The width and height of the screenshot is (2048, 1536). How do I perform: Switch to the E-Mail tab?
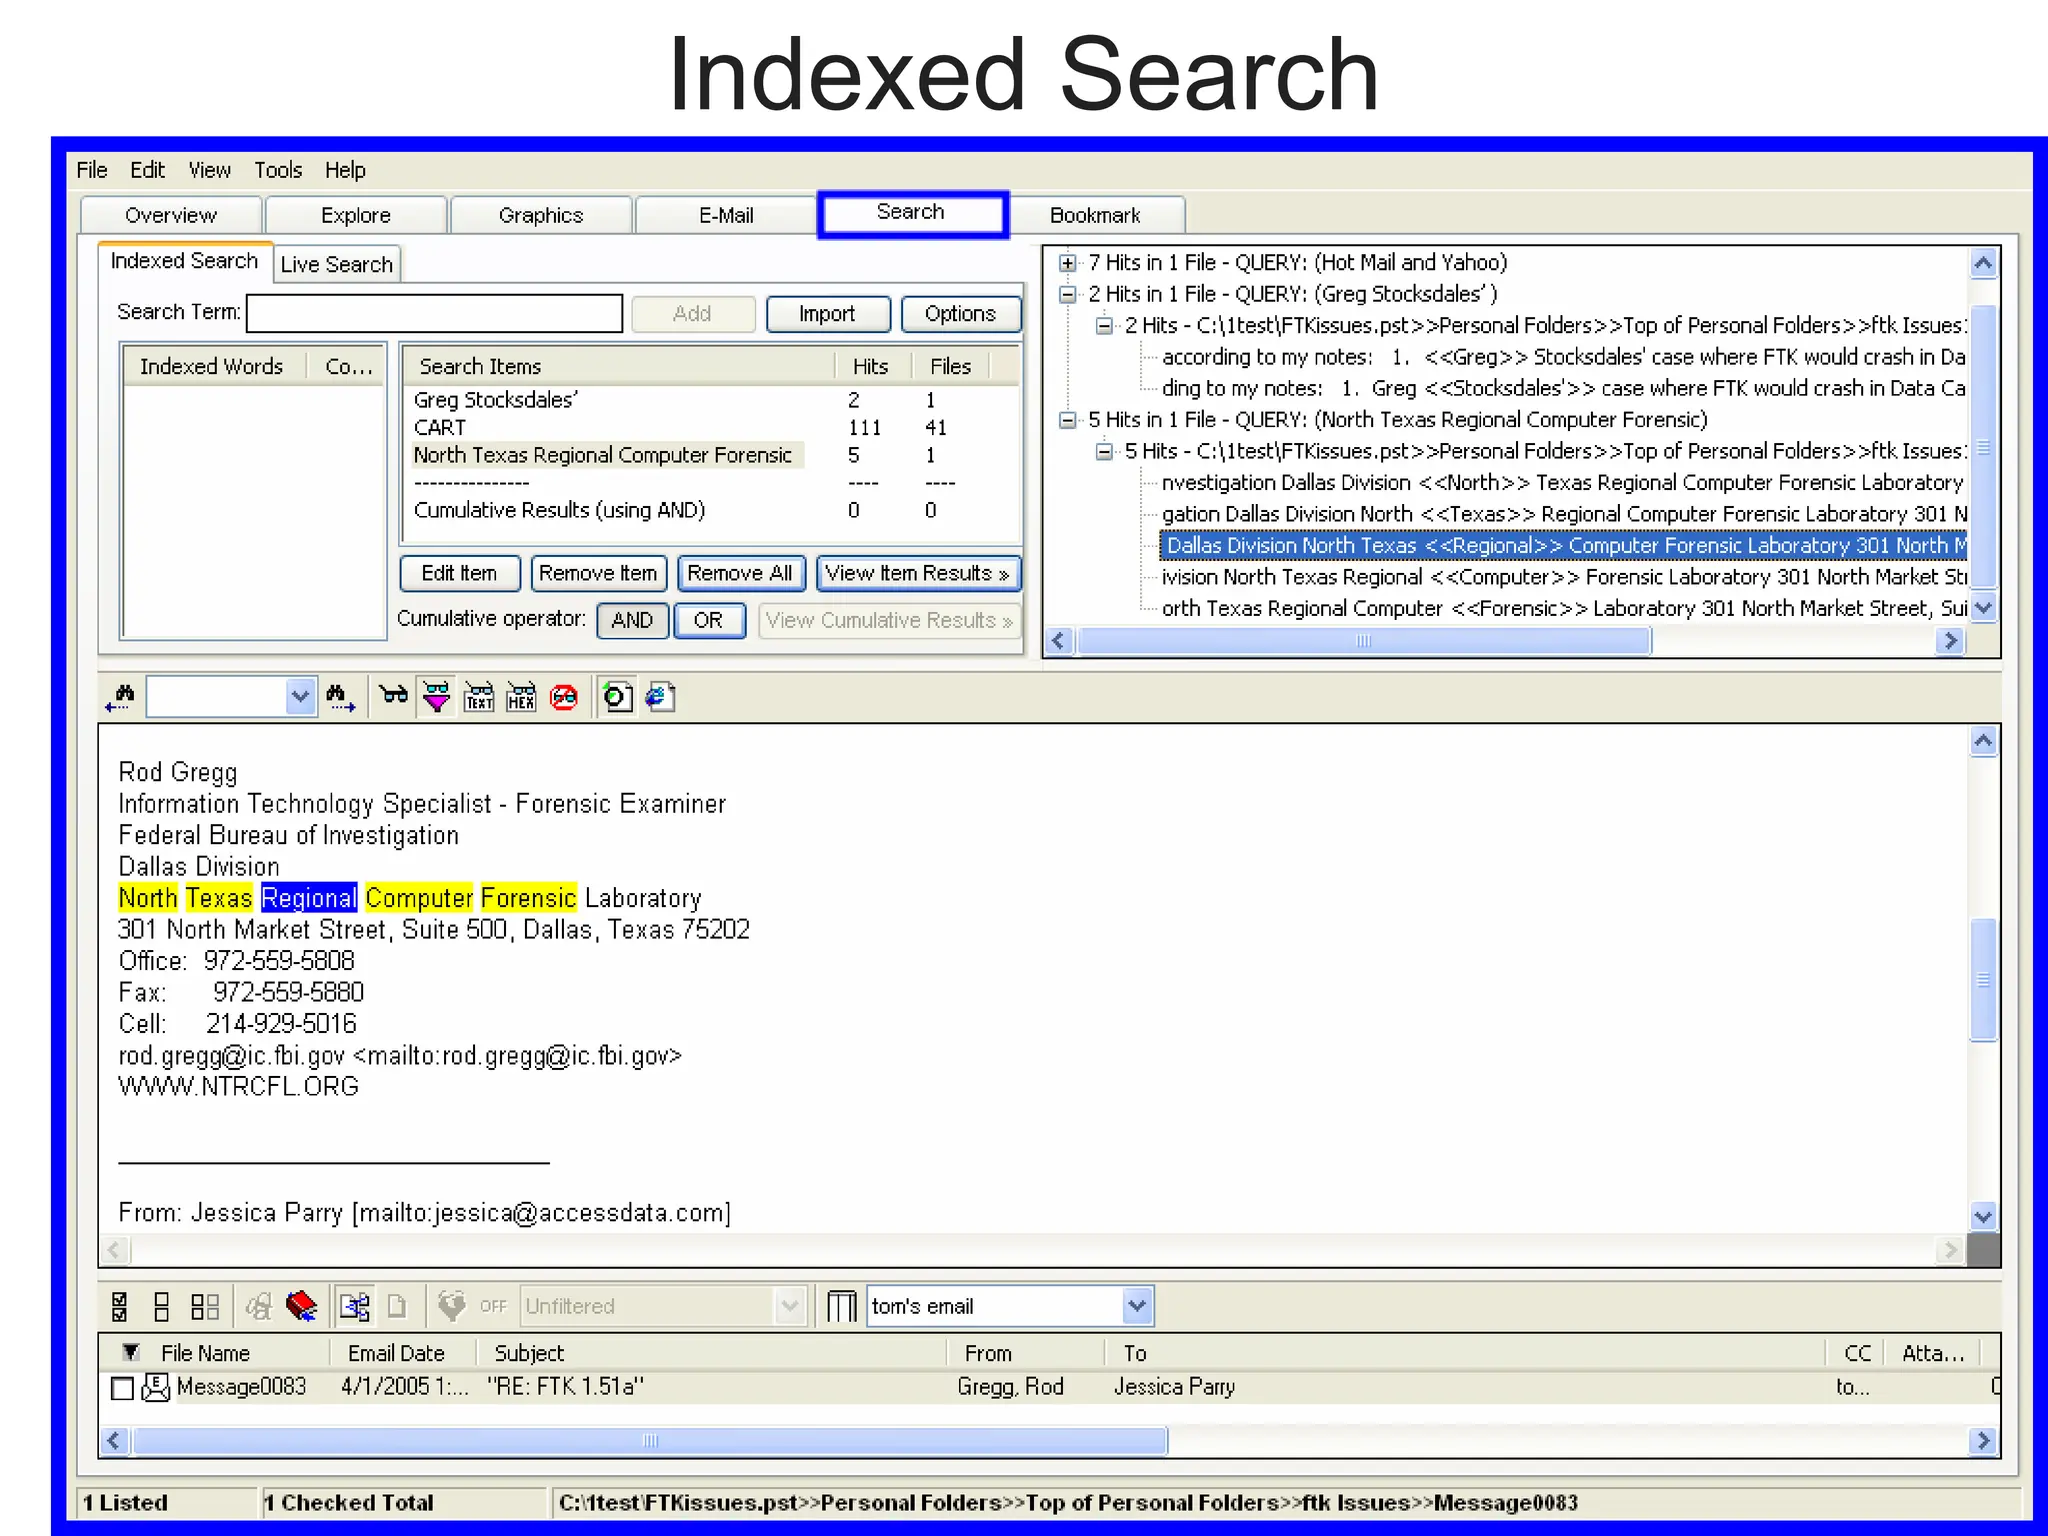click(726, 215)
